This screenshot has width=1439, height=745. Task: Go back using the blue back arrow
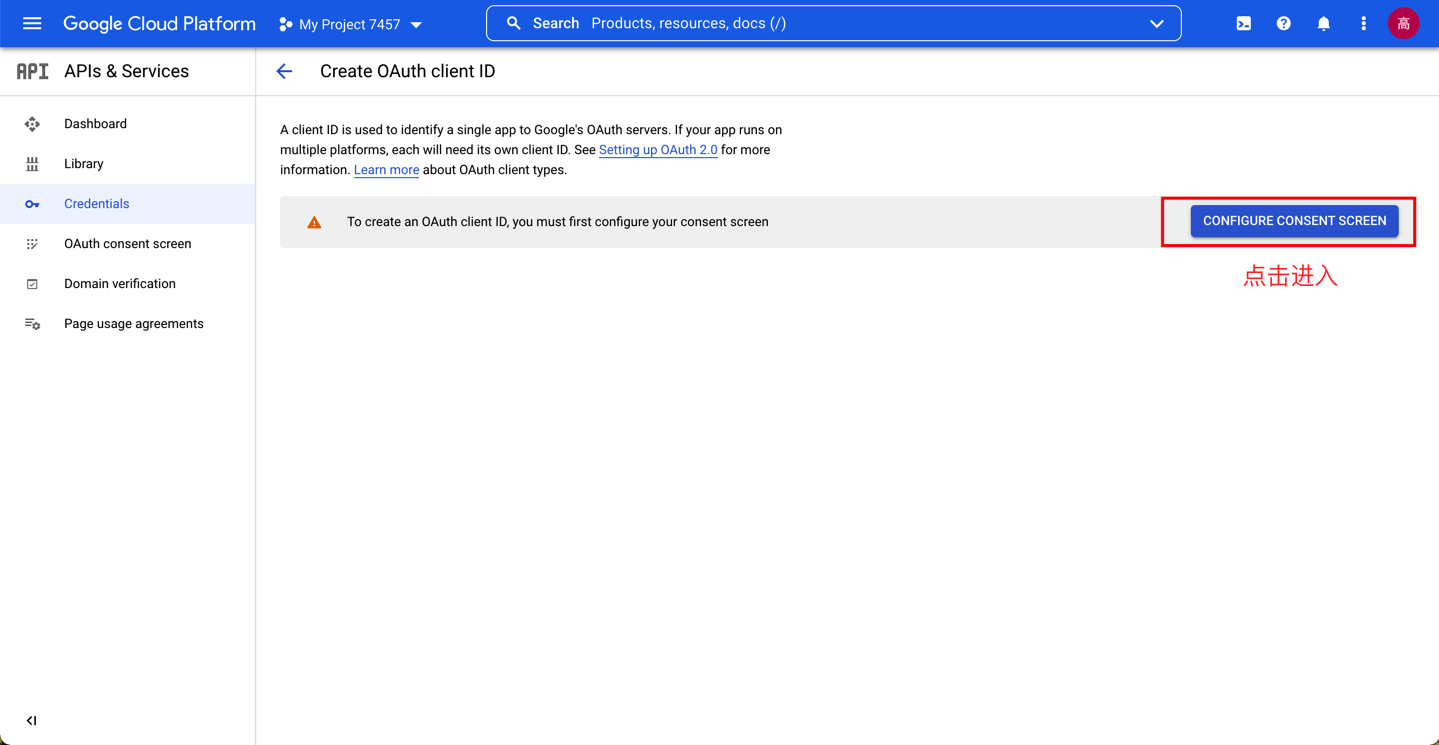click(284, 71)
